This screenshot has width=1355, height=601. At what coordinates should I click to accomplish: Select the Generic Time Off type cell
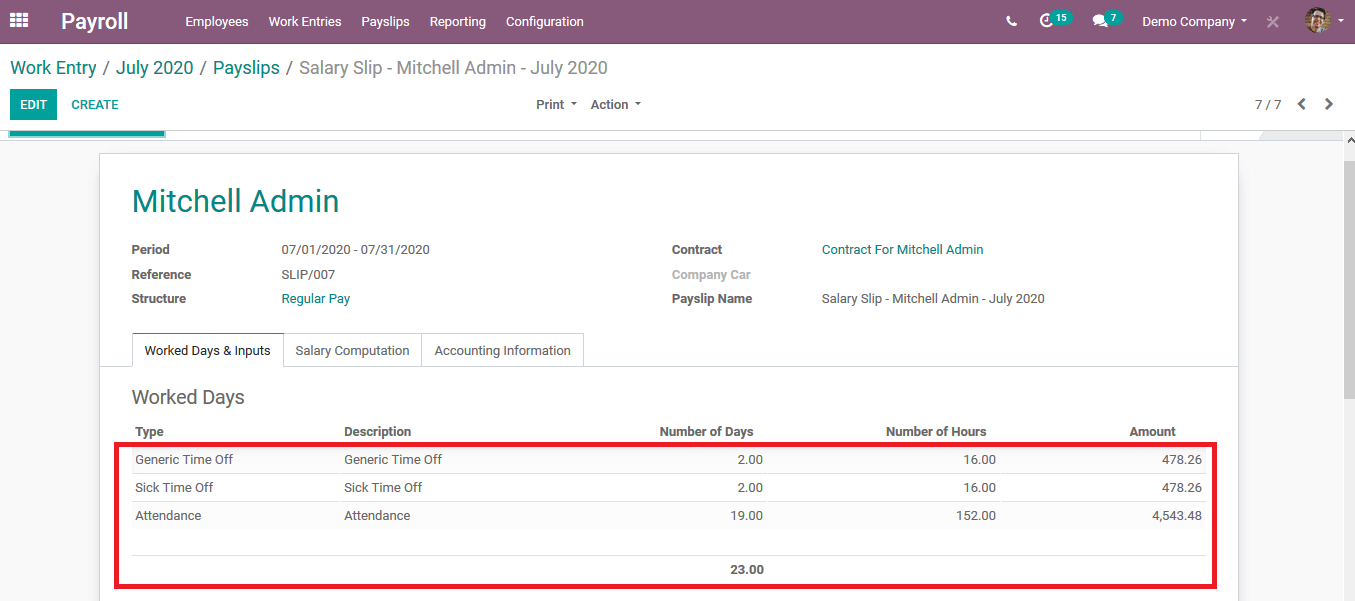pyautogui.click(x=184, y=459)
